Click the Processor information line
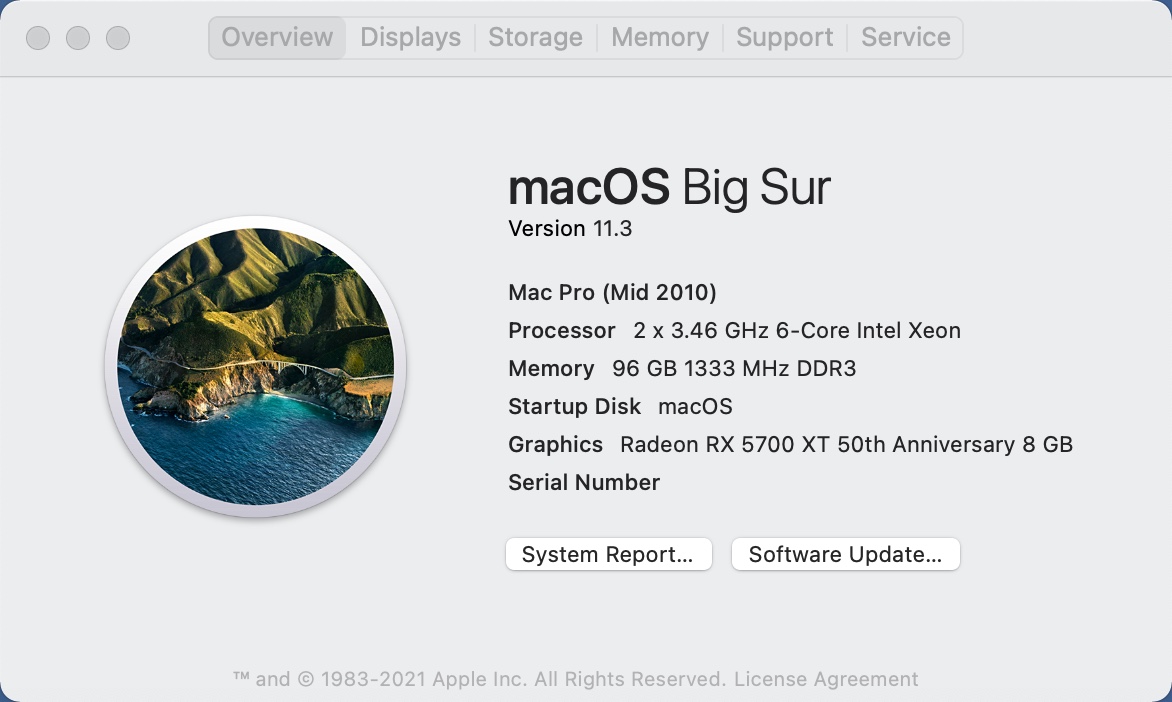The width and height of the screenshot is (1172, 702). [x=735, y=330]
